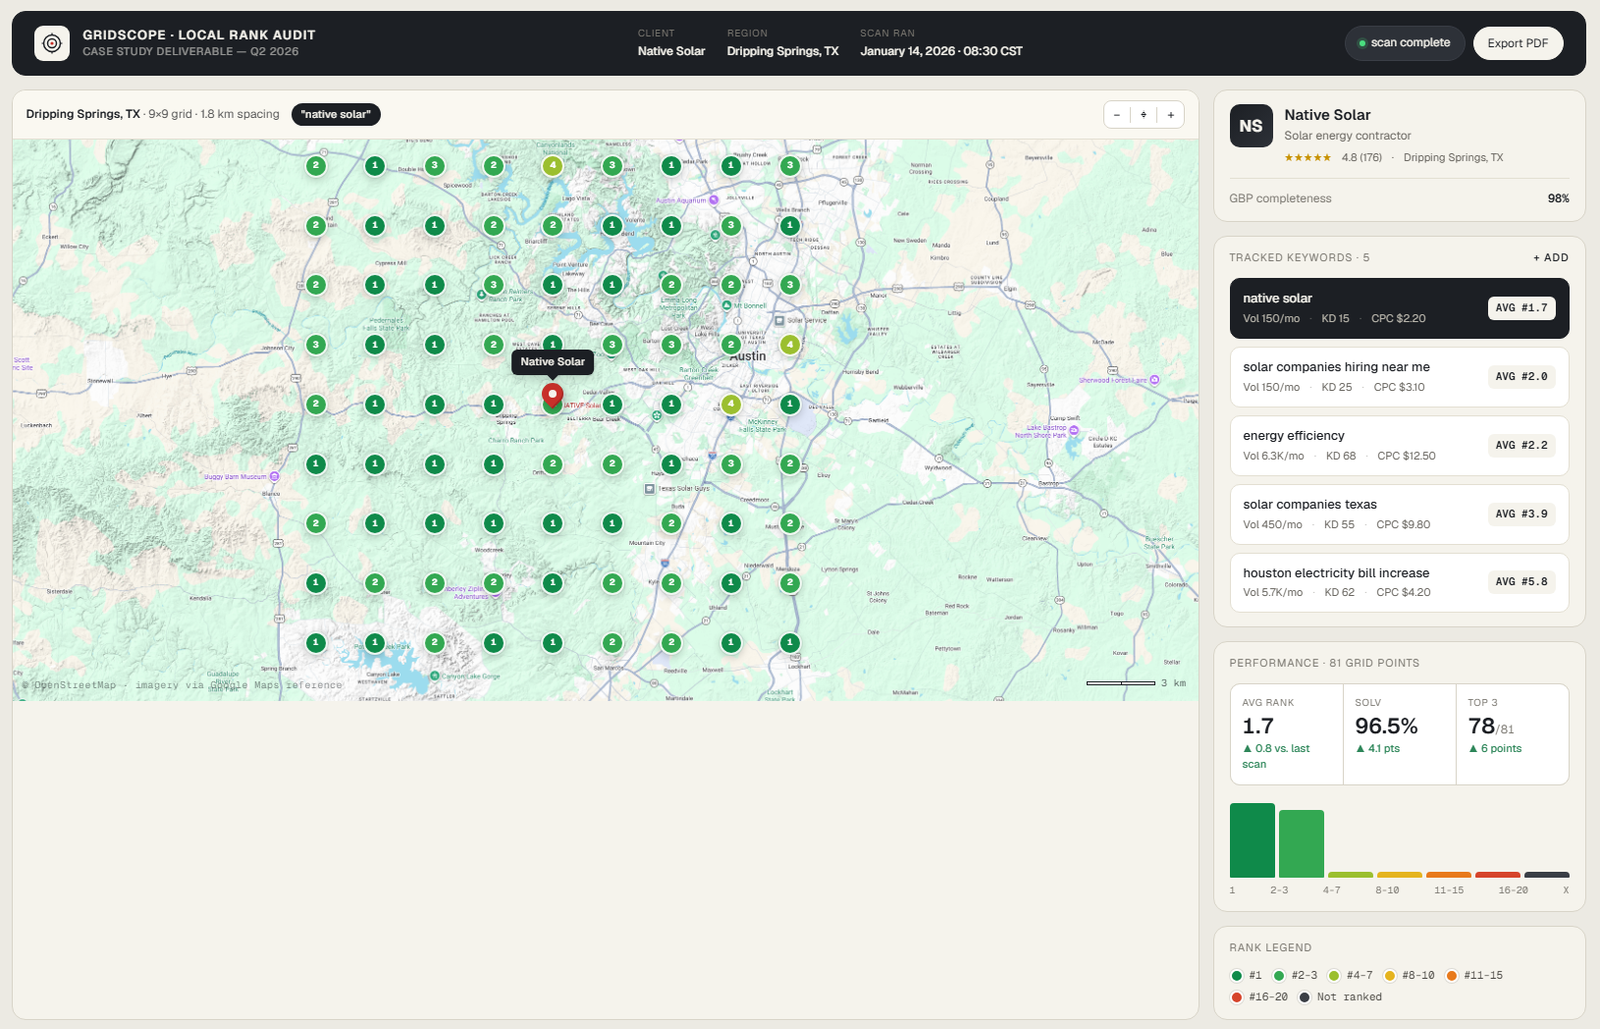Viewport: 1600px width, 1029px height.
Task: Click the red 16-20 histogram bar
Action: (x=1497, y=875)
